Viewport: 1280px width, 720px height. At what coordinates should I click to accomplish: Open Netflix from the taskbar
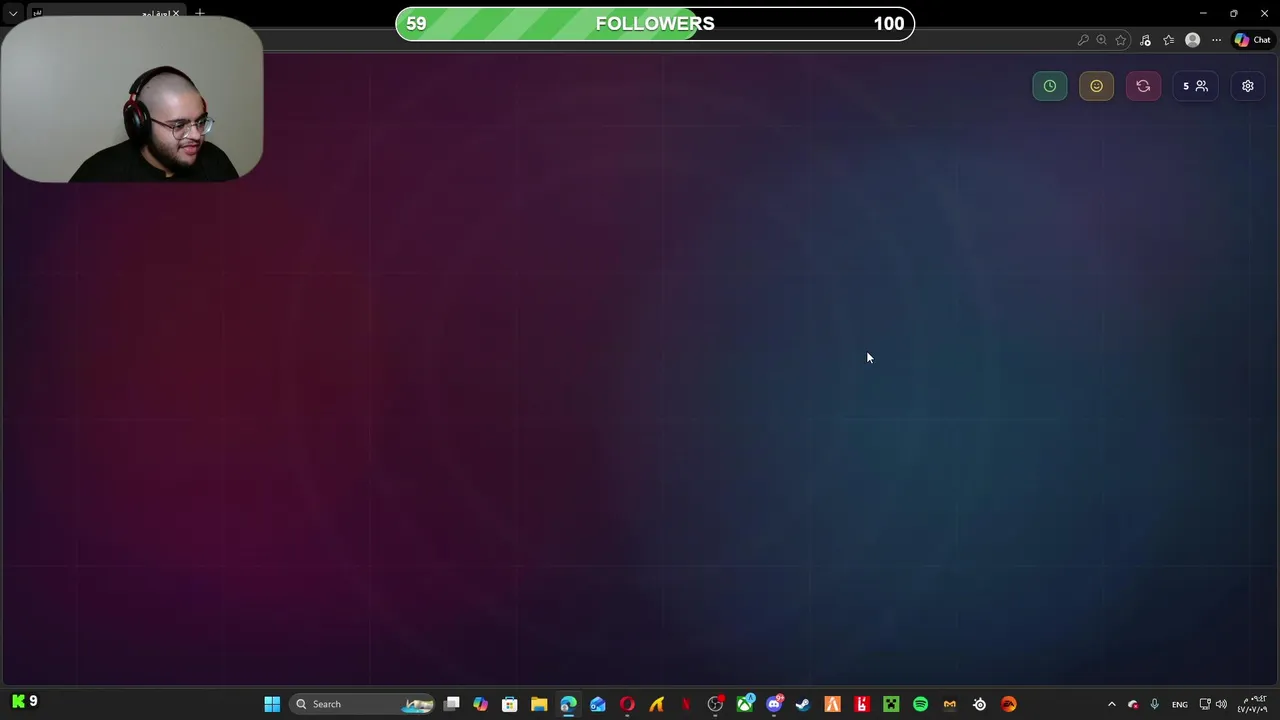[686, 704]
